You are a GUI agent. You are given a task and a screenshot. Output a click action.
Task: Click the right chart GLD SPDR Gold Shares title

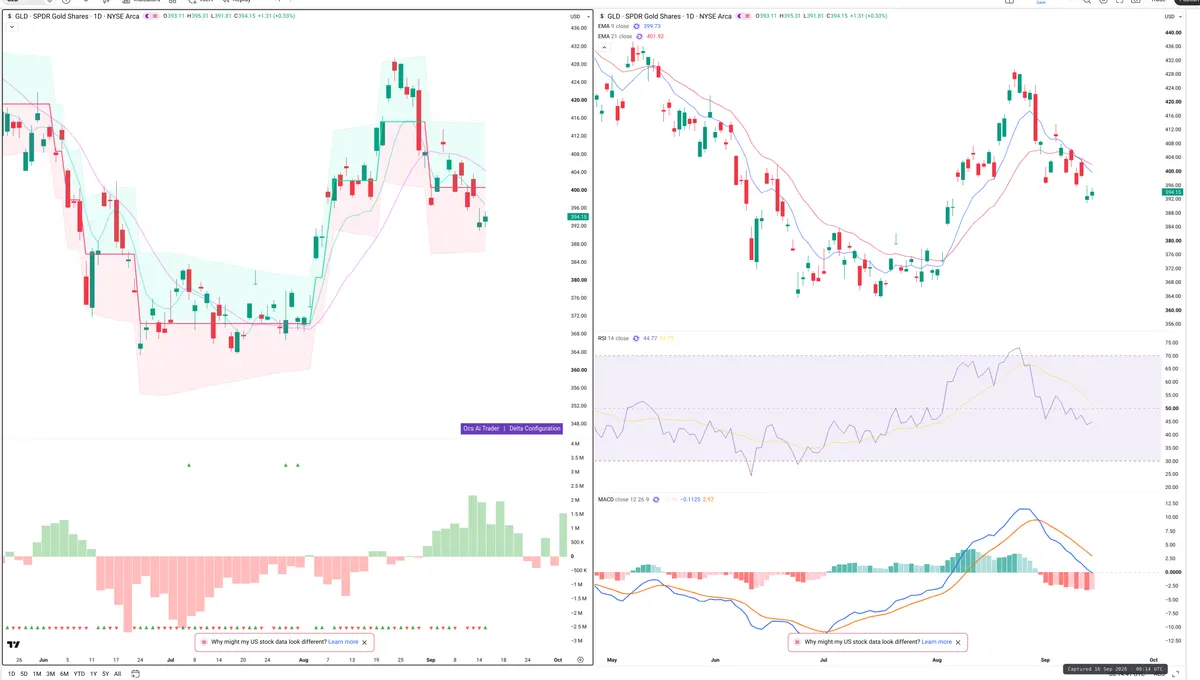[x=670, y=16]
